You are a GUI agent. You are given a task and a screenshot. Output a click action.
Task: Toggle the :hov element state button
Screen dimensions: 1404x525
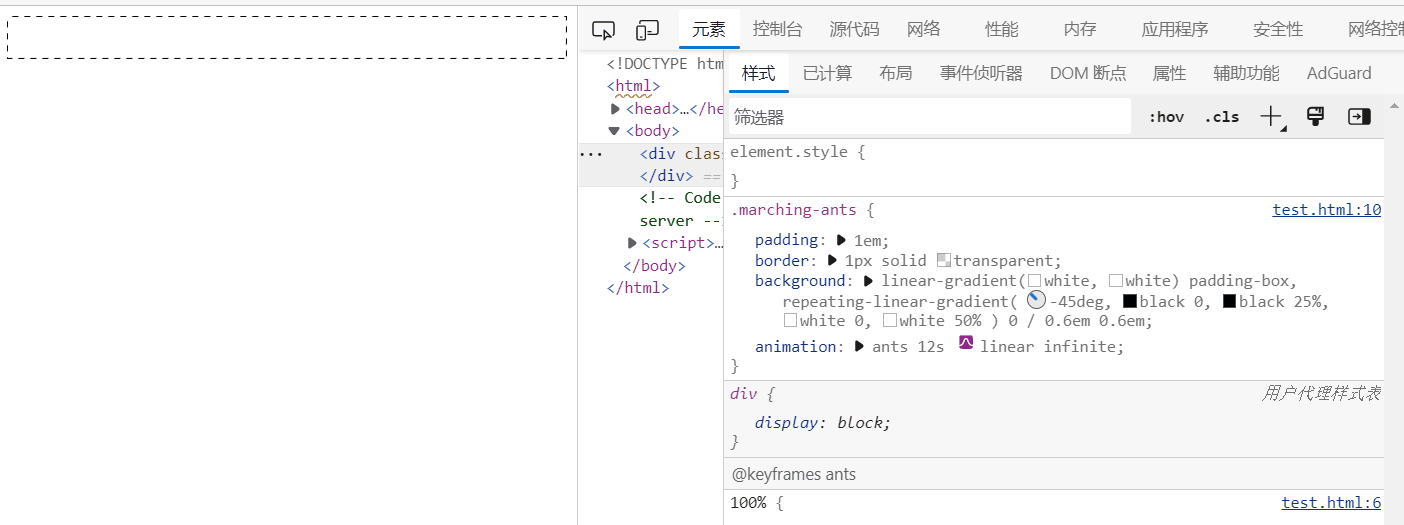click(x=1166, y=117)
